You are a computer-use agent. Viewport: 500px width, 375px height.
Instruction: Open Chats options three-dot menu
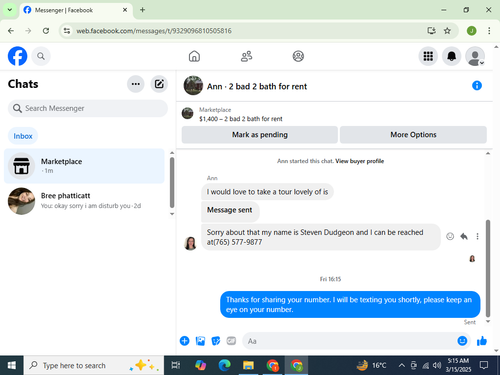tap(136, 84)
